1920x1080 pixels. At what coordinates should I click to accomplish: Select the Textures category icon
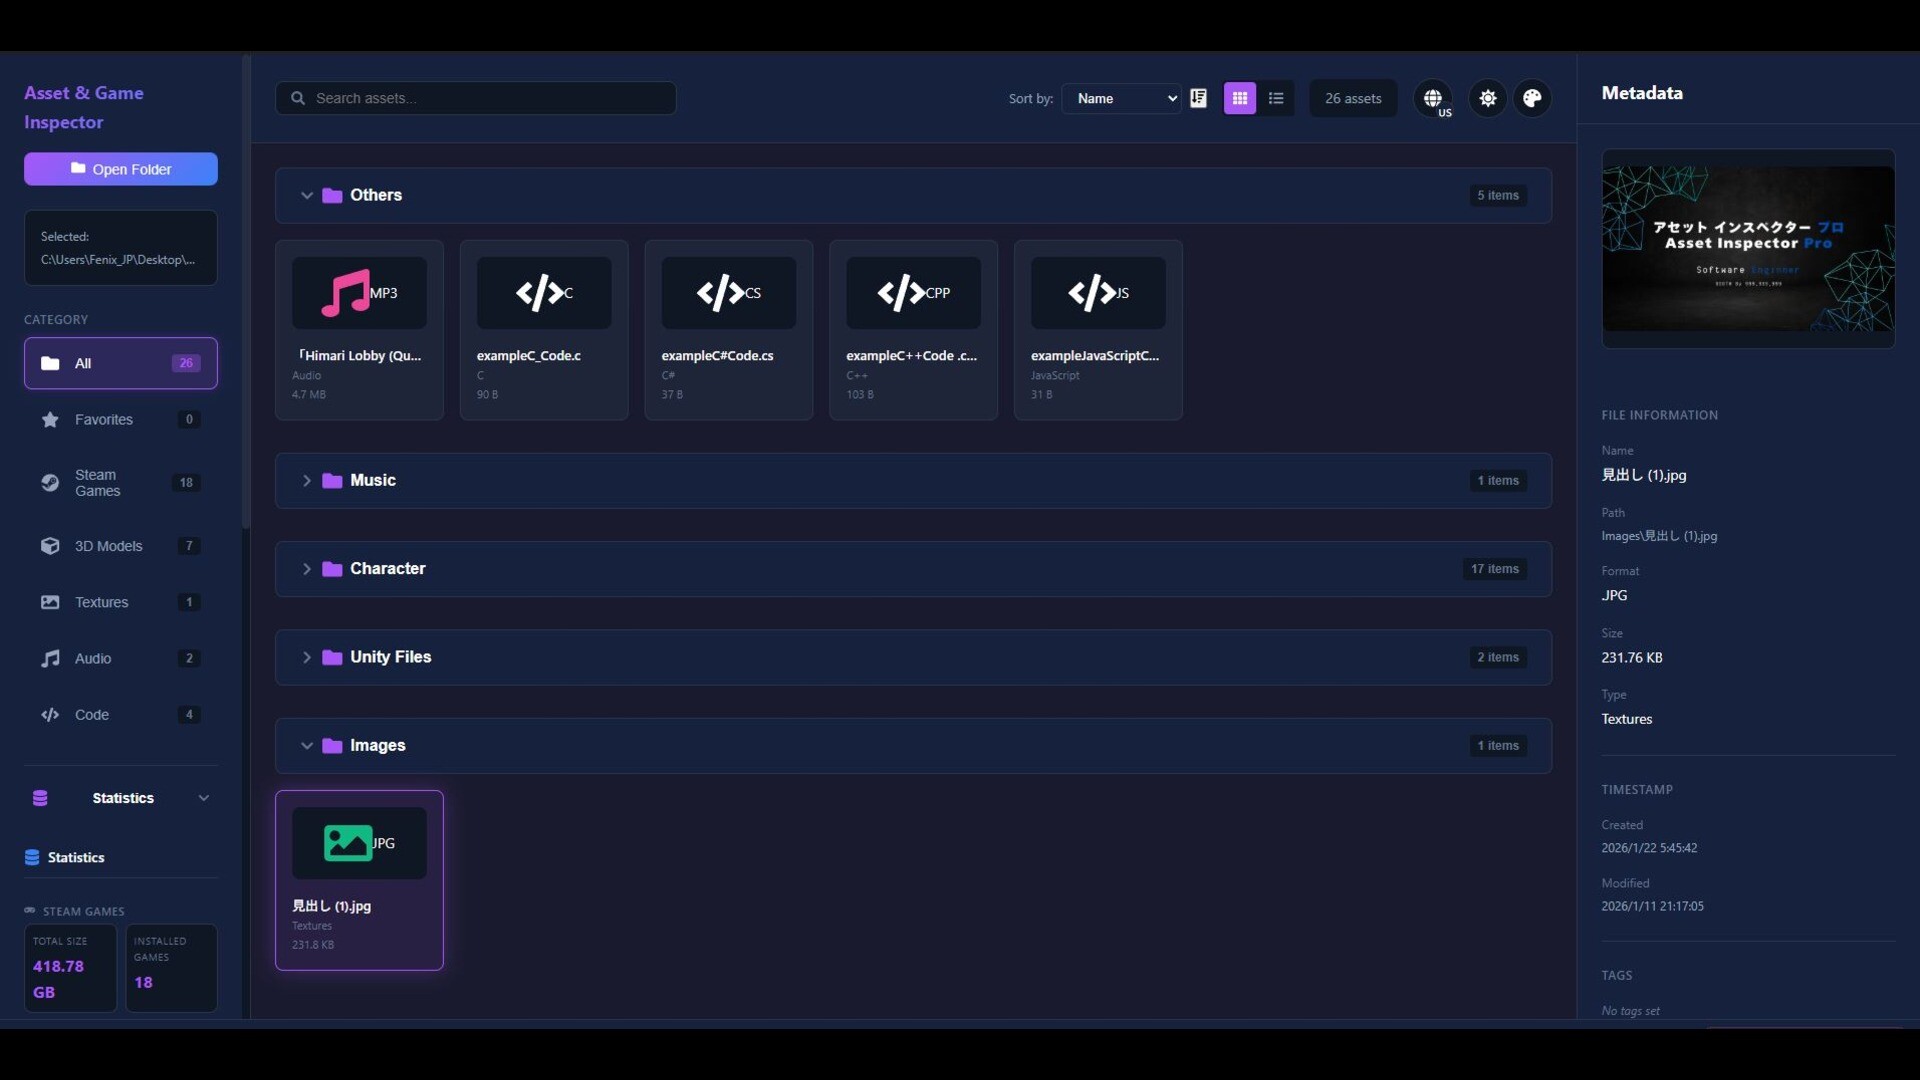click(50, 602)
